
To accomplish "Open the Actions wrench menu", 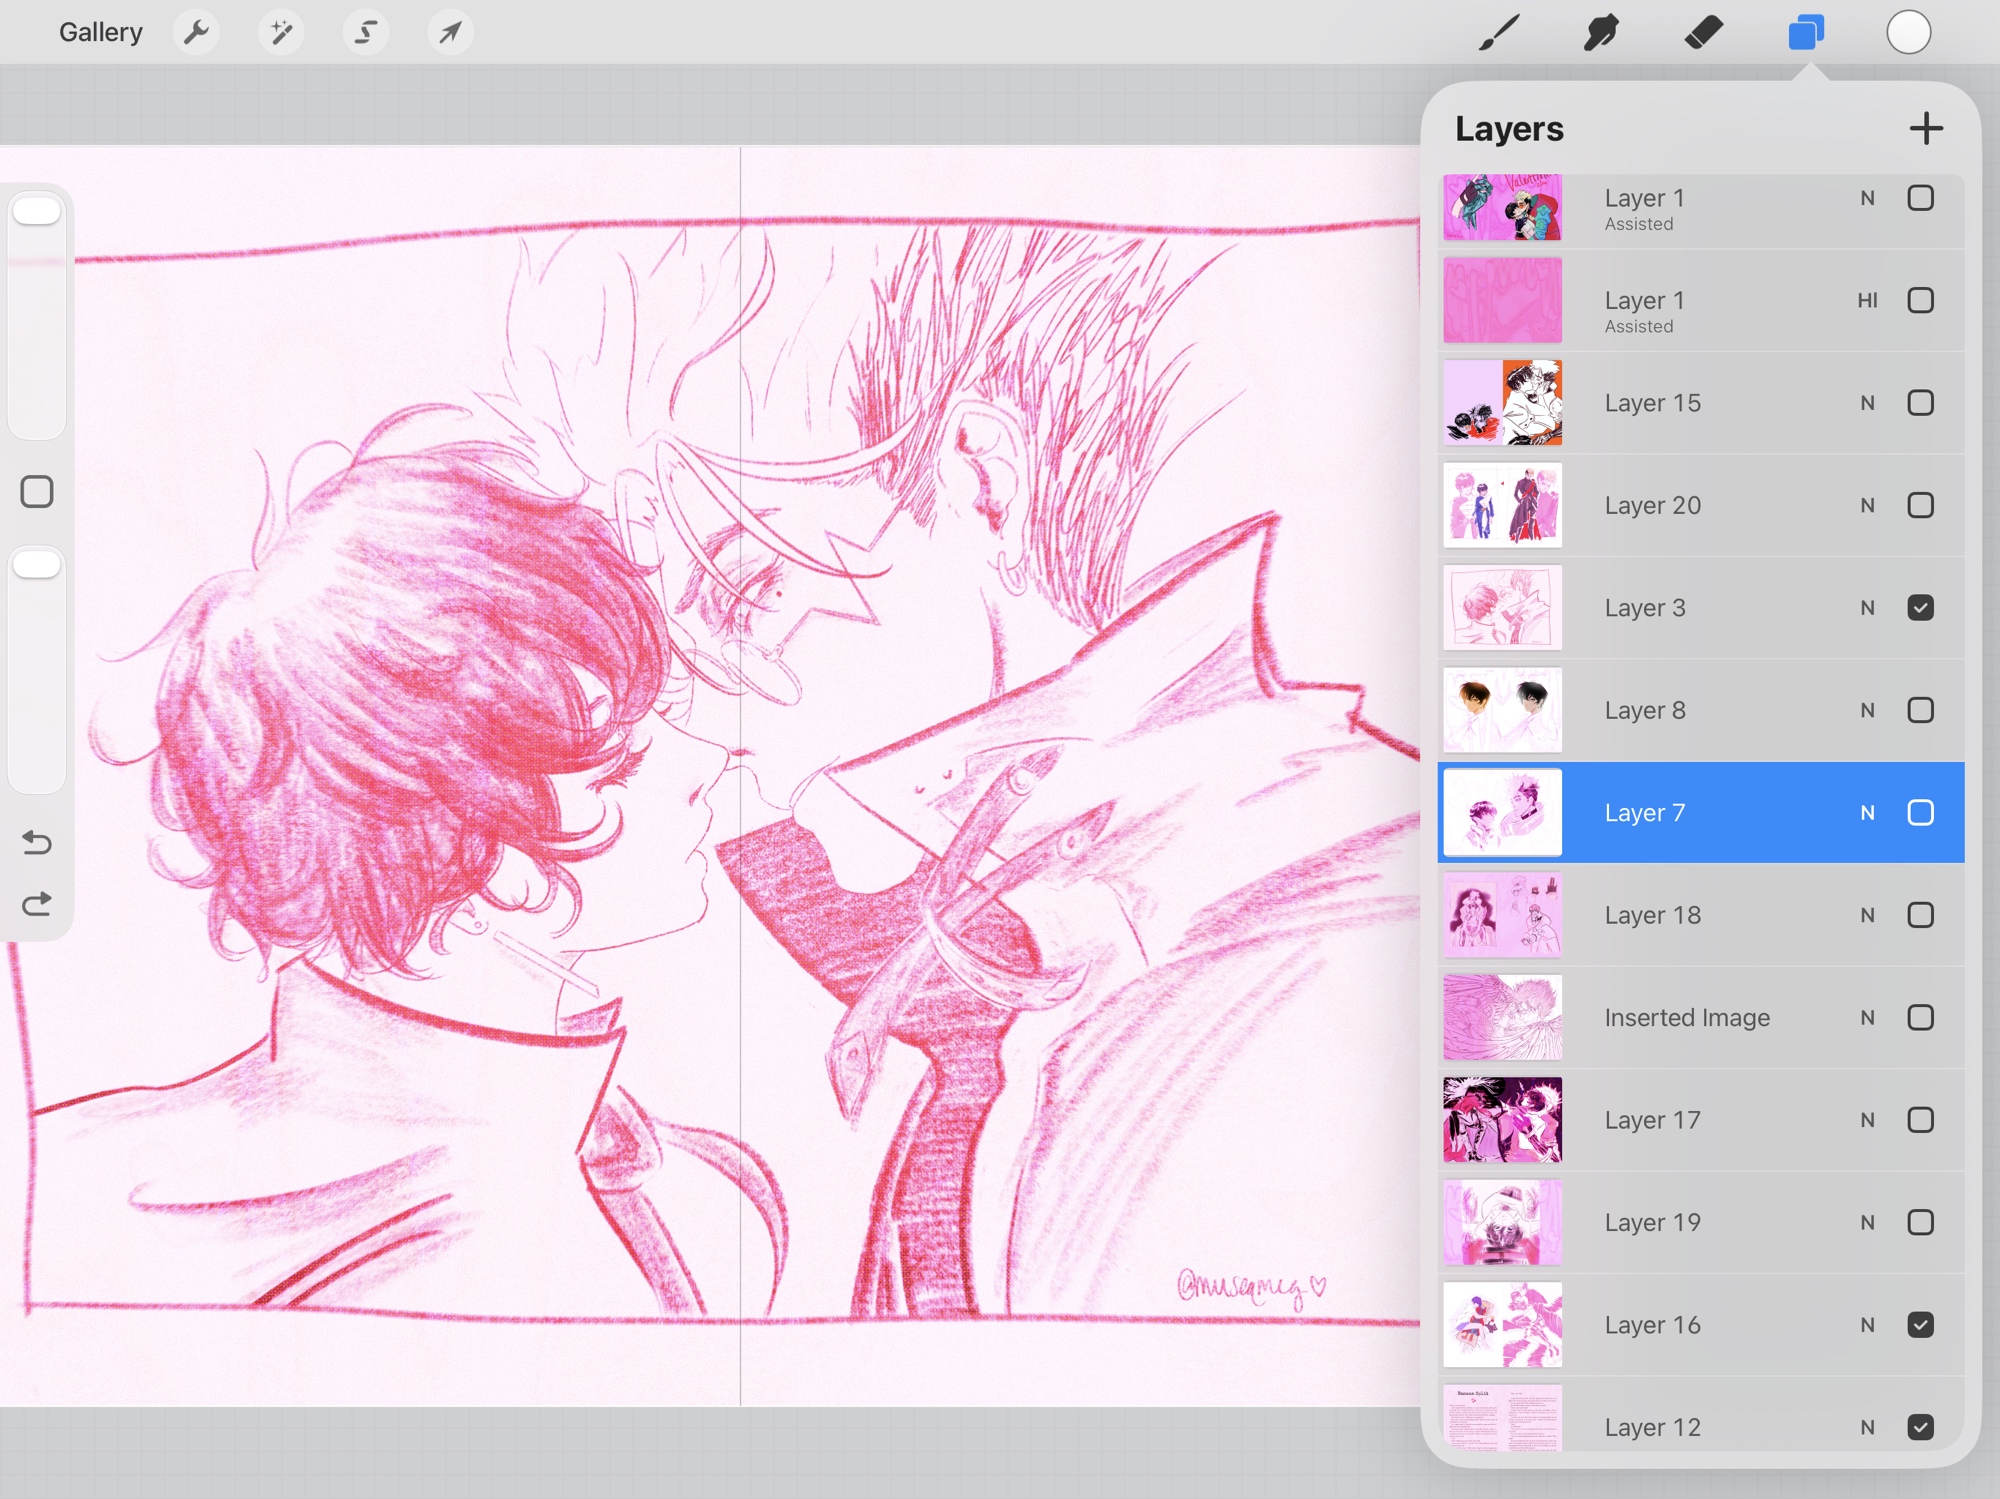I will pos(197,33).
